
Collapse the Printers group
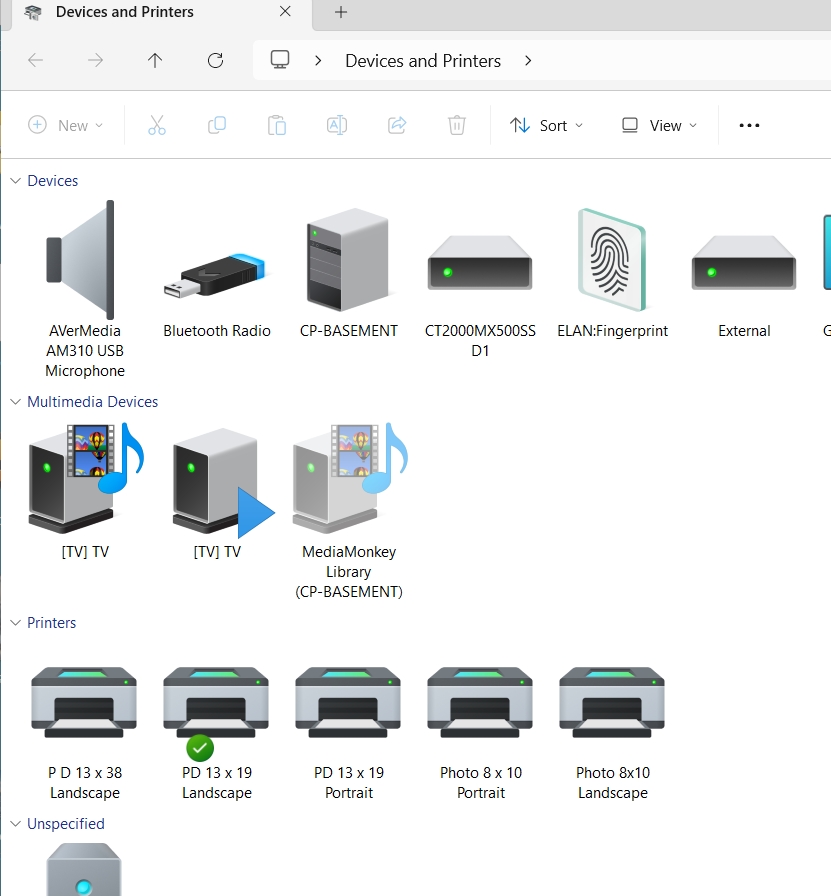coord(15,623)
